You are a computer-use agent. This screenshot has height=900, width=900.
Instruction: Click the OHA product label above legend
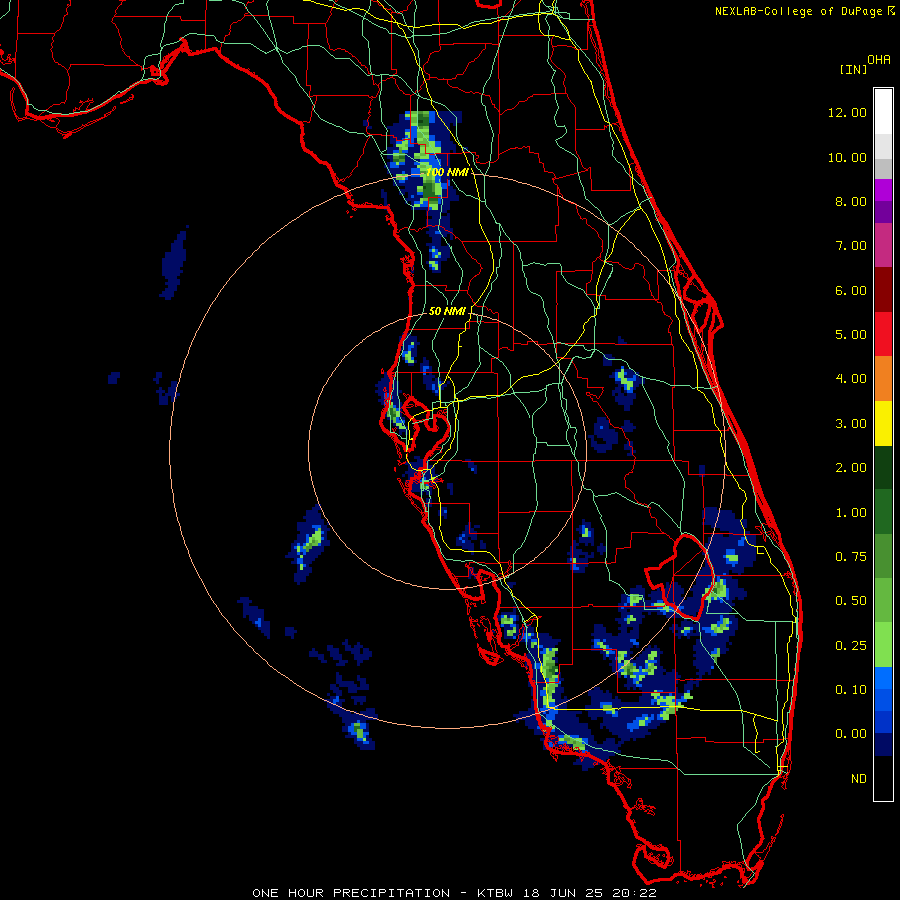click(879, 60)
